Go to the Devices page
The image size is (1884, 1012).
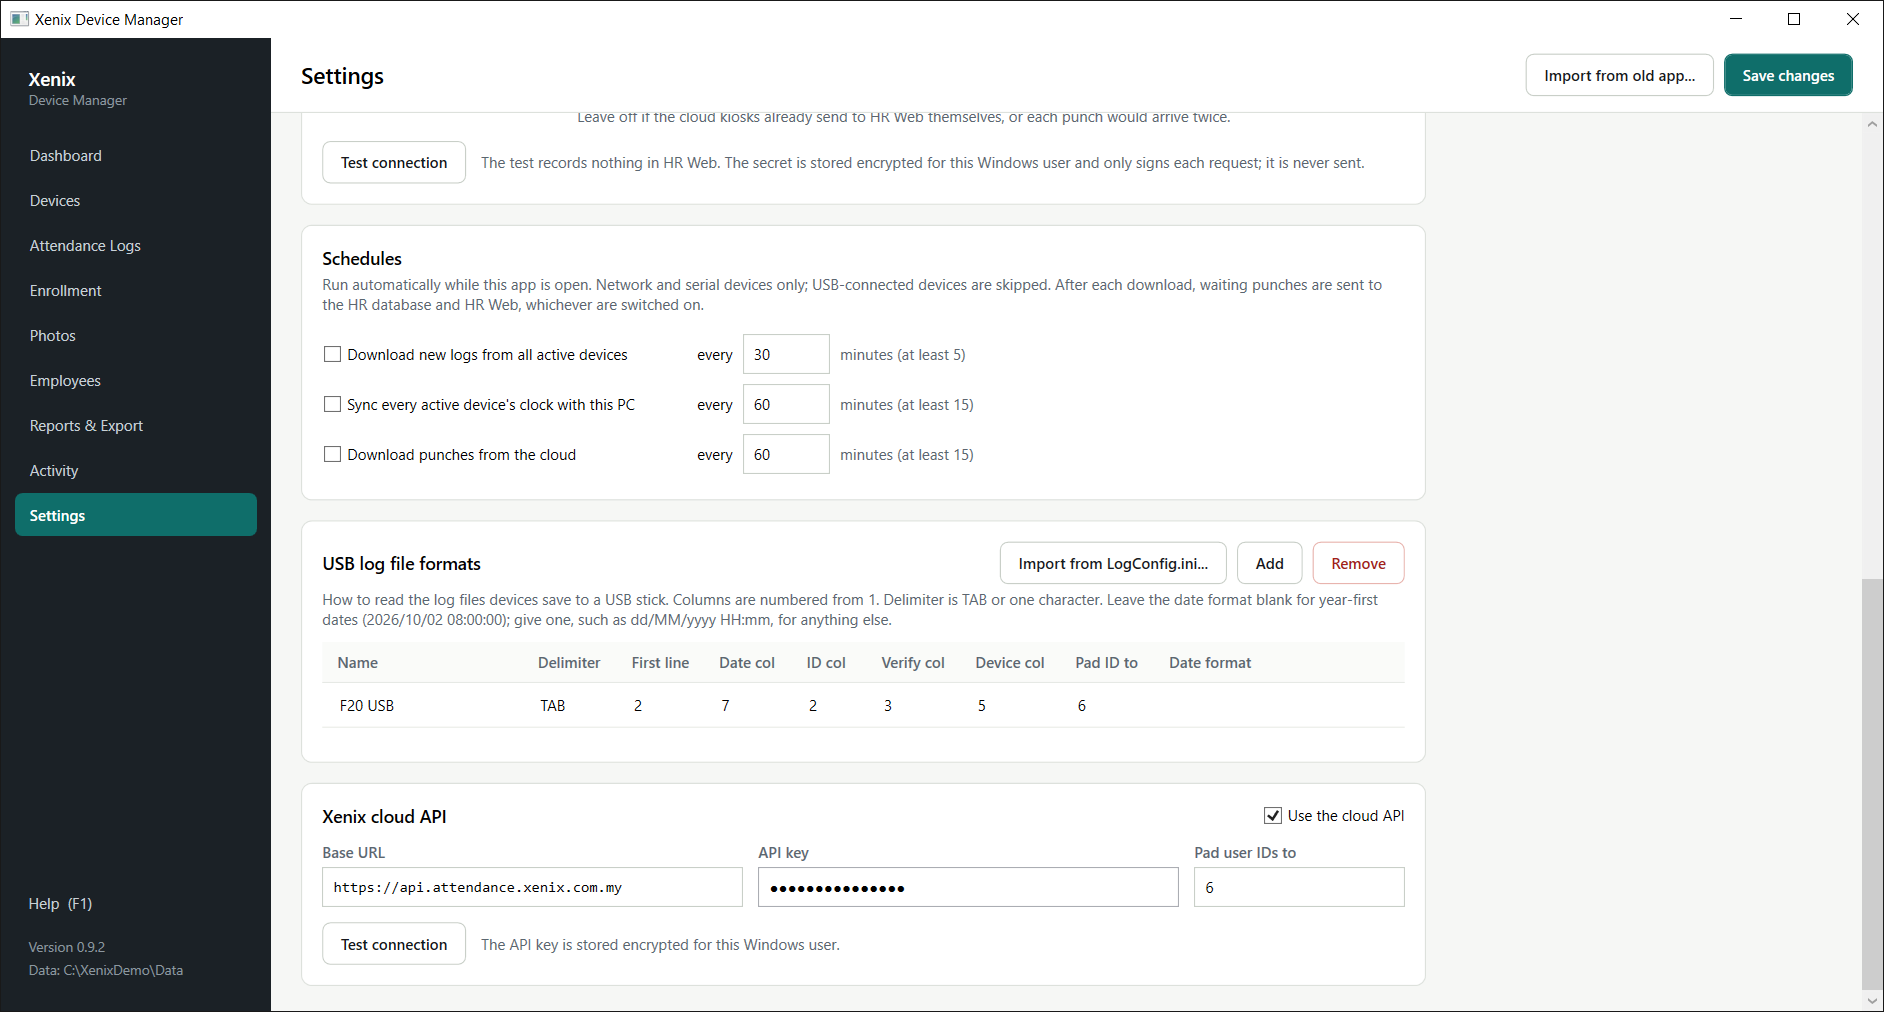pos(136,201)
